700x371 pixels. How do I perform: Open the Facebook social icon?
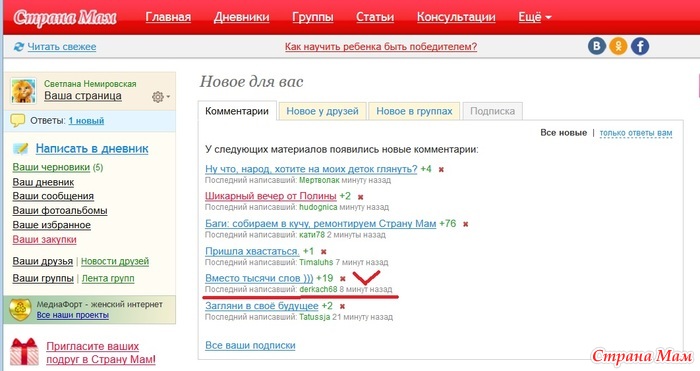coord(640,46)
